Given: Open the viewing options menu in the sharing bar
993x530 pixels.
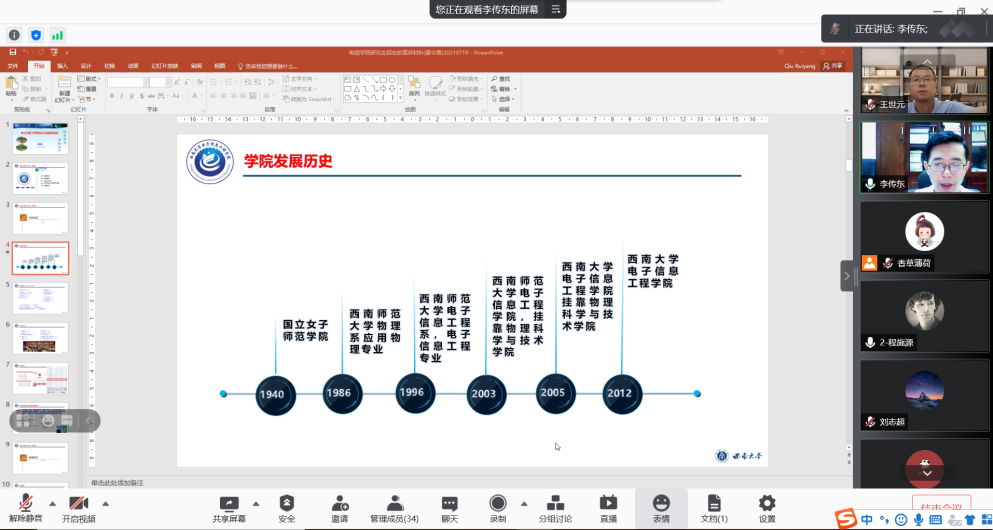Looking at the screenshot, I should tap(556, 9).
